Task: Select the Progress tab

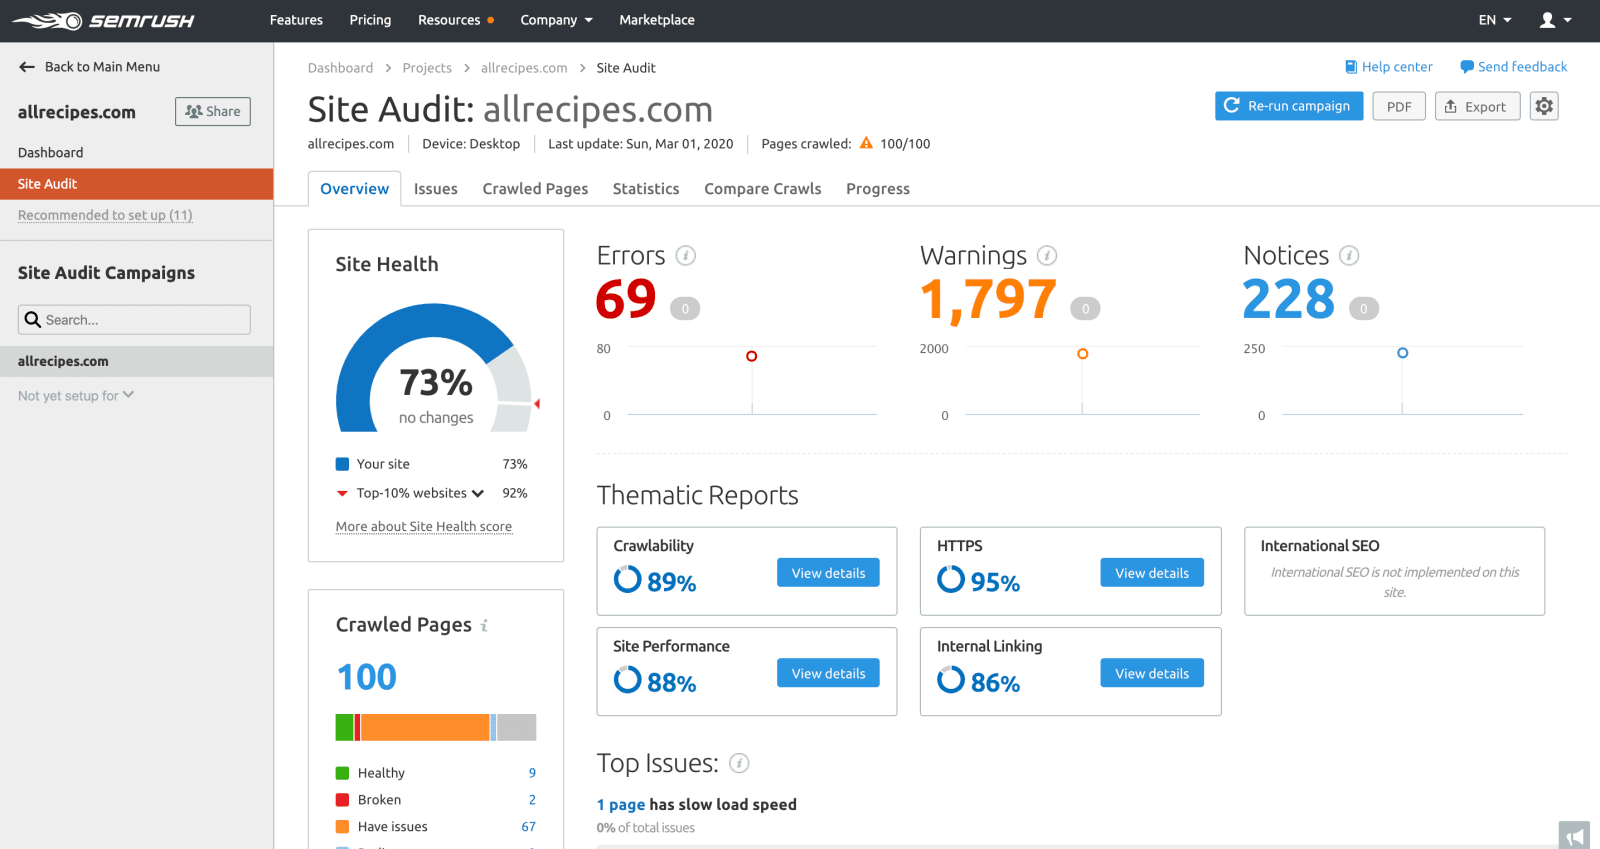Action: tap(878, 189)
